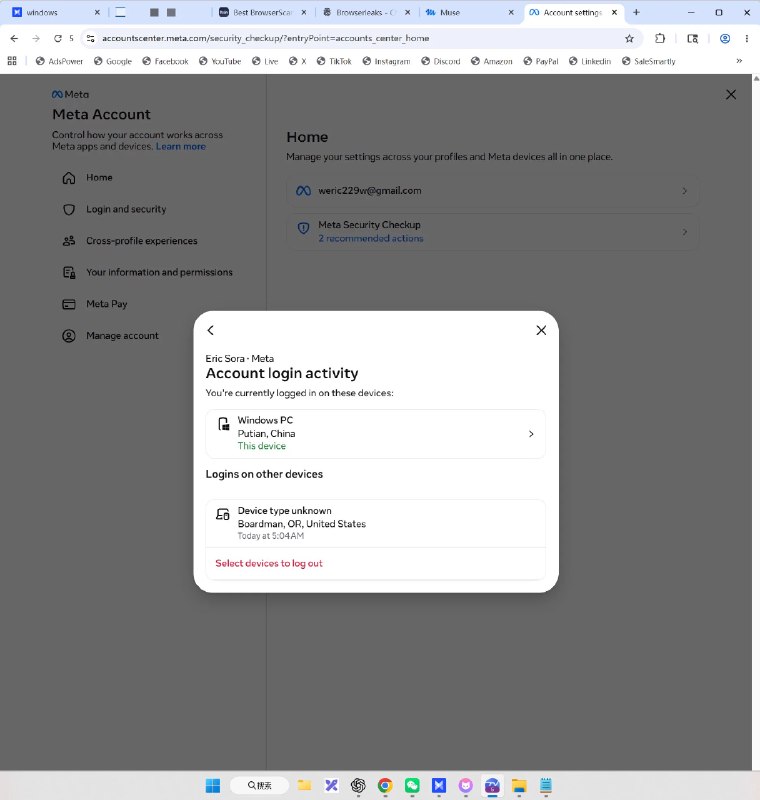The image size is (760, 800).
Task: Open Meta Security Checkup card
Action: click(492, 232)
